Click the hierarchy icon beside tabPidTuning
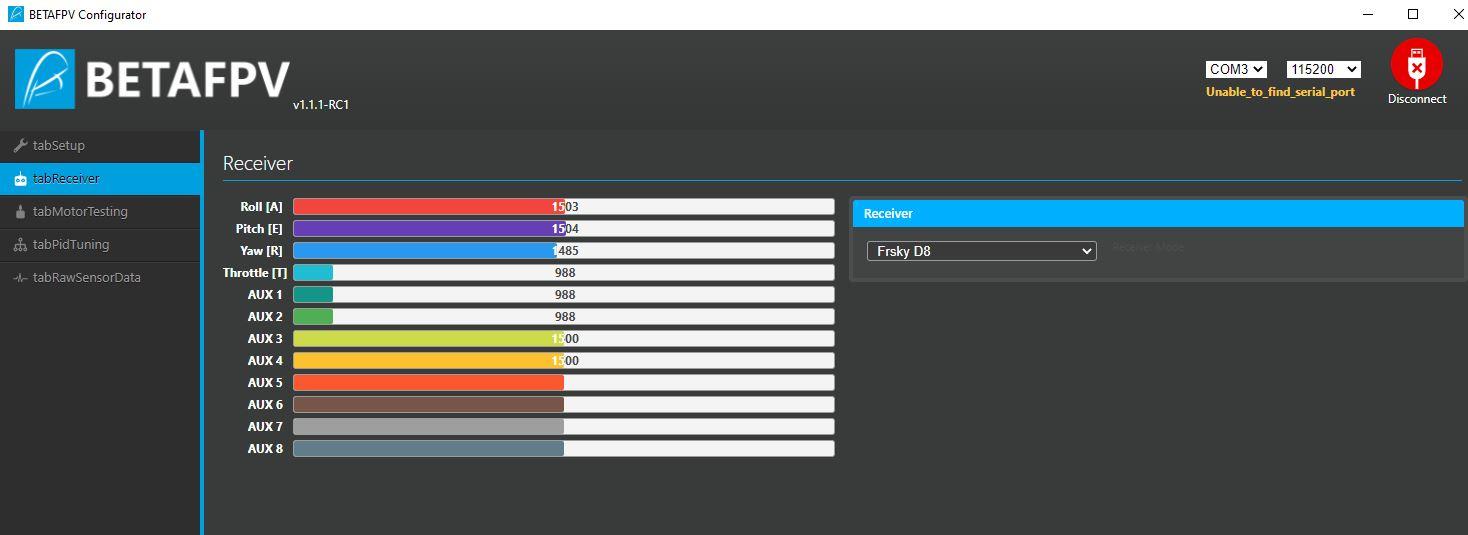The width and height of the screenshot is (1468, 535). pos(20,245)
